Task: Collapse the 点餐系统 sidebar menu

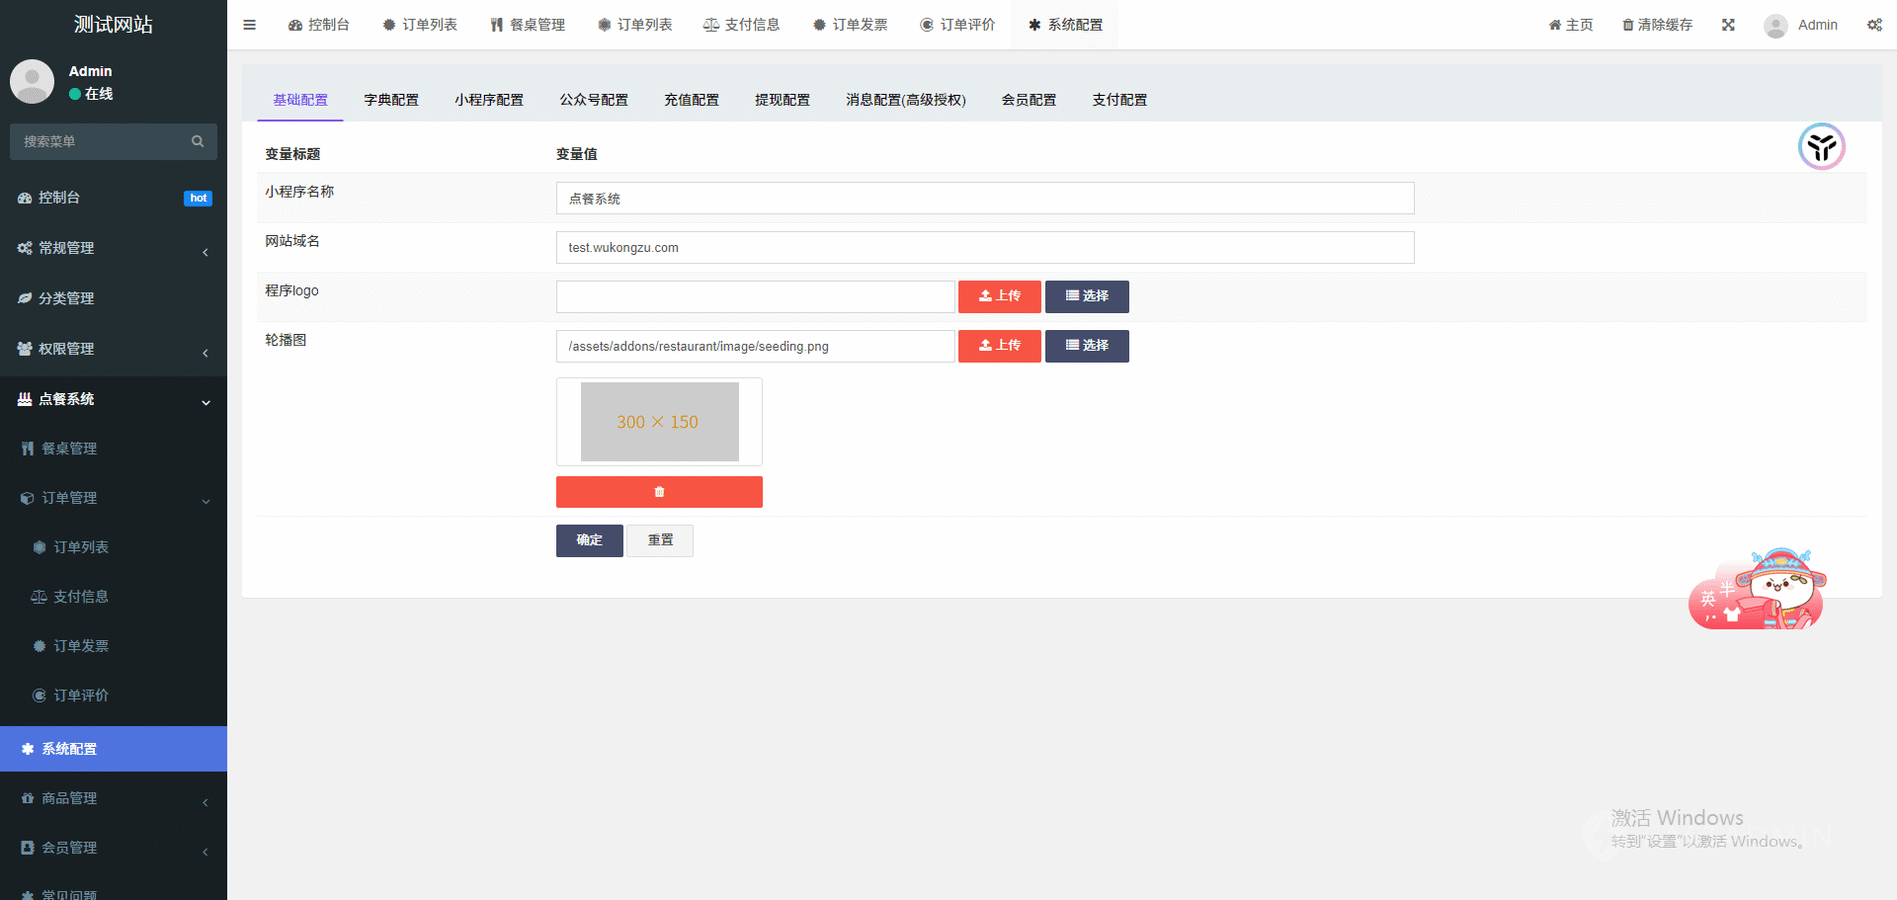Action: pos(113,399)
